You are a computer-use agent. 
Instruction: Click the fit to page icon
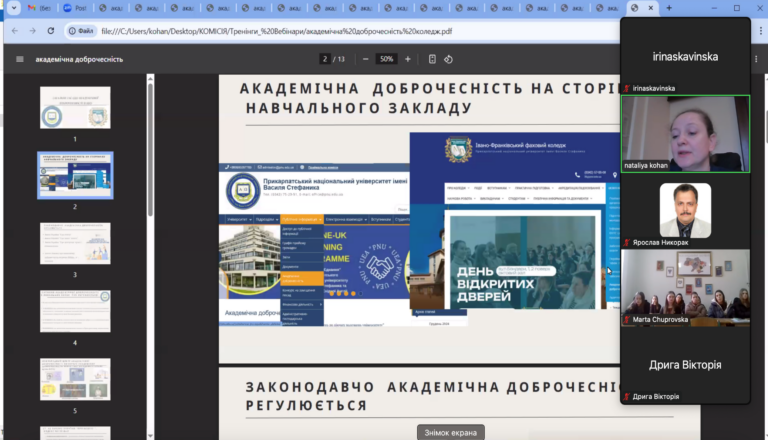click(x=432, y=59)
